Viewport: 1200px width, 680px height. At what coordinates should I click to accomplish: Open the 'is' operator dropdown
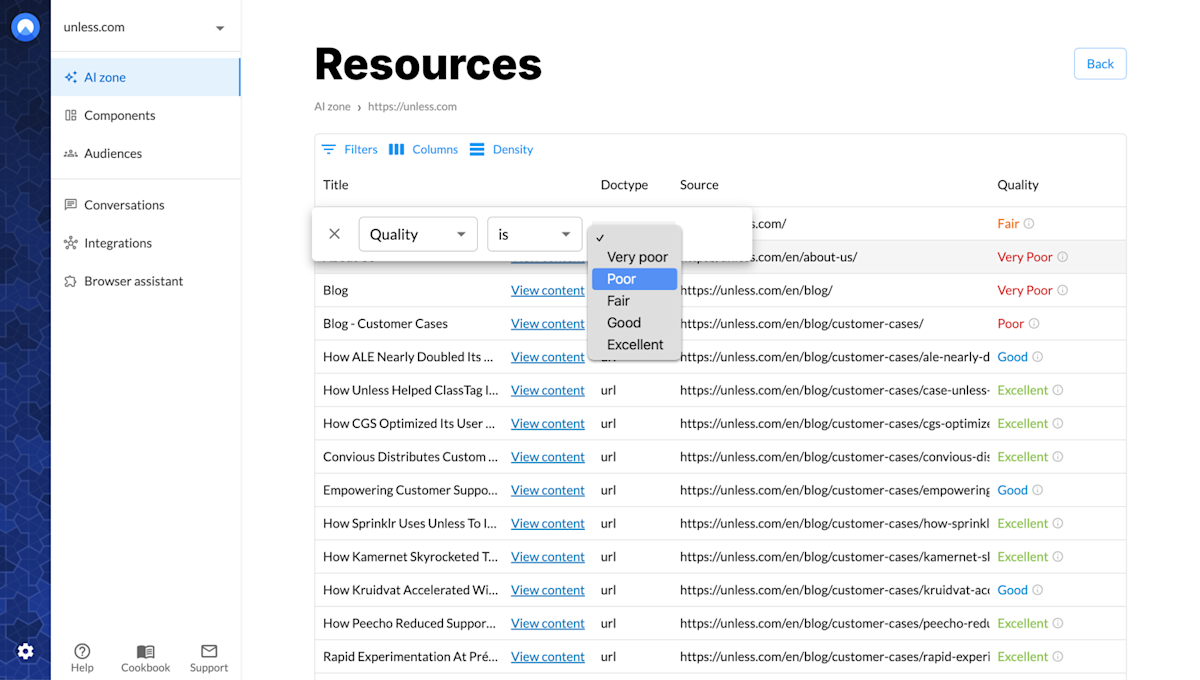(x=534, y=233)
